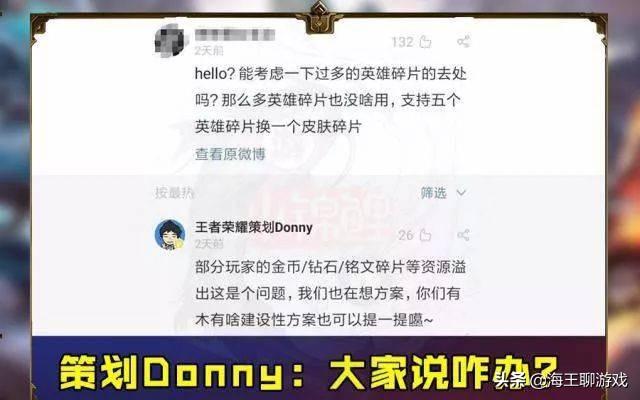Open the blurred commenter's avatar
The height and width of the screenshot is (400, 640).
(x=170, y=40)
